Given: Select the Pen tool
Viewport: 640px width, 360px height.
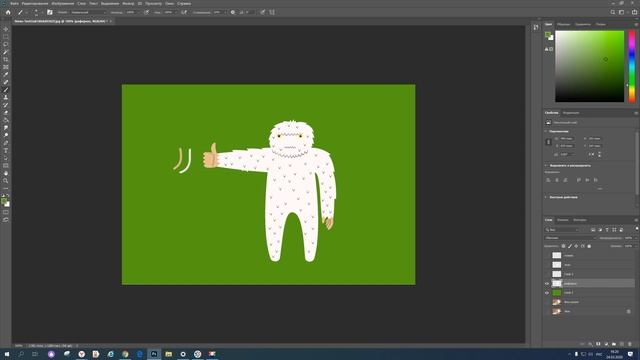Looking at the screenshot, I should tap(6, 143).
